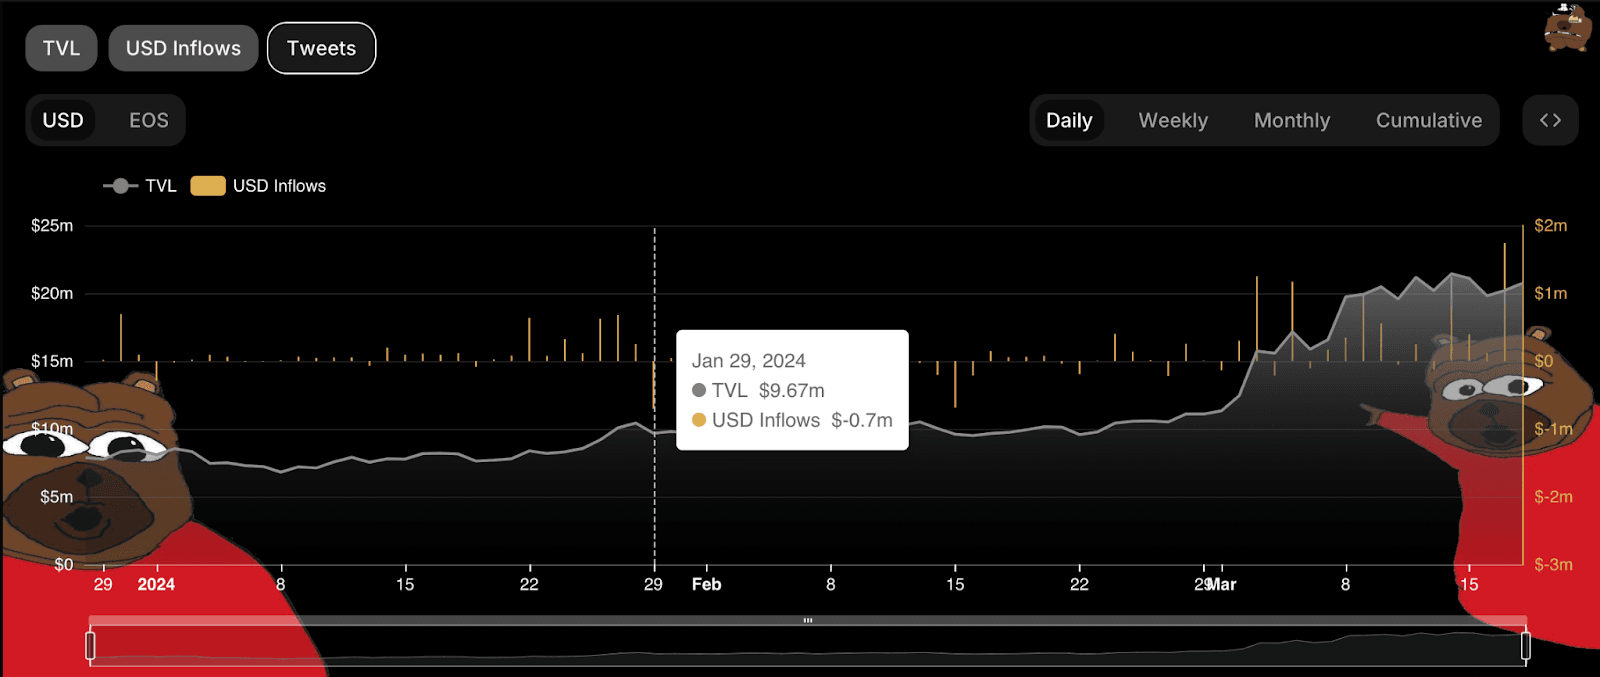Screen dimensions: 1600x677
Task: Toggle the Tweets overlay button
Action: (x=321, y=48)
